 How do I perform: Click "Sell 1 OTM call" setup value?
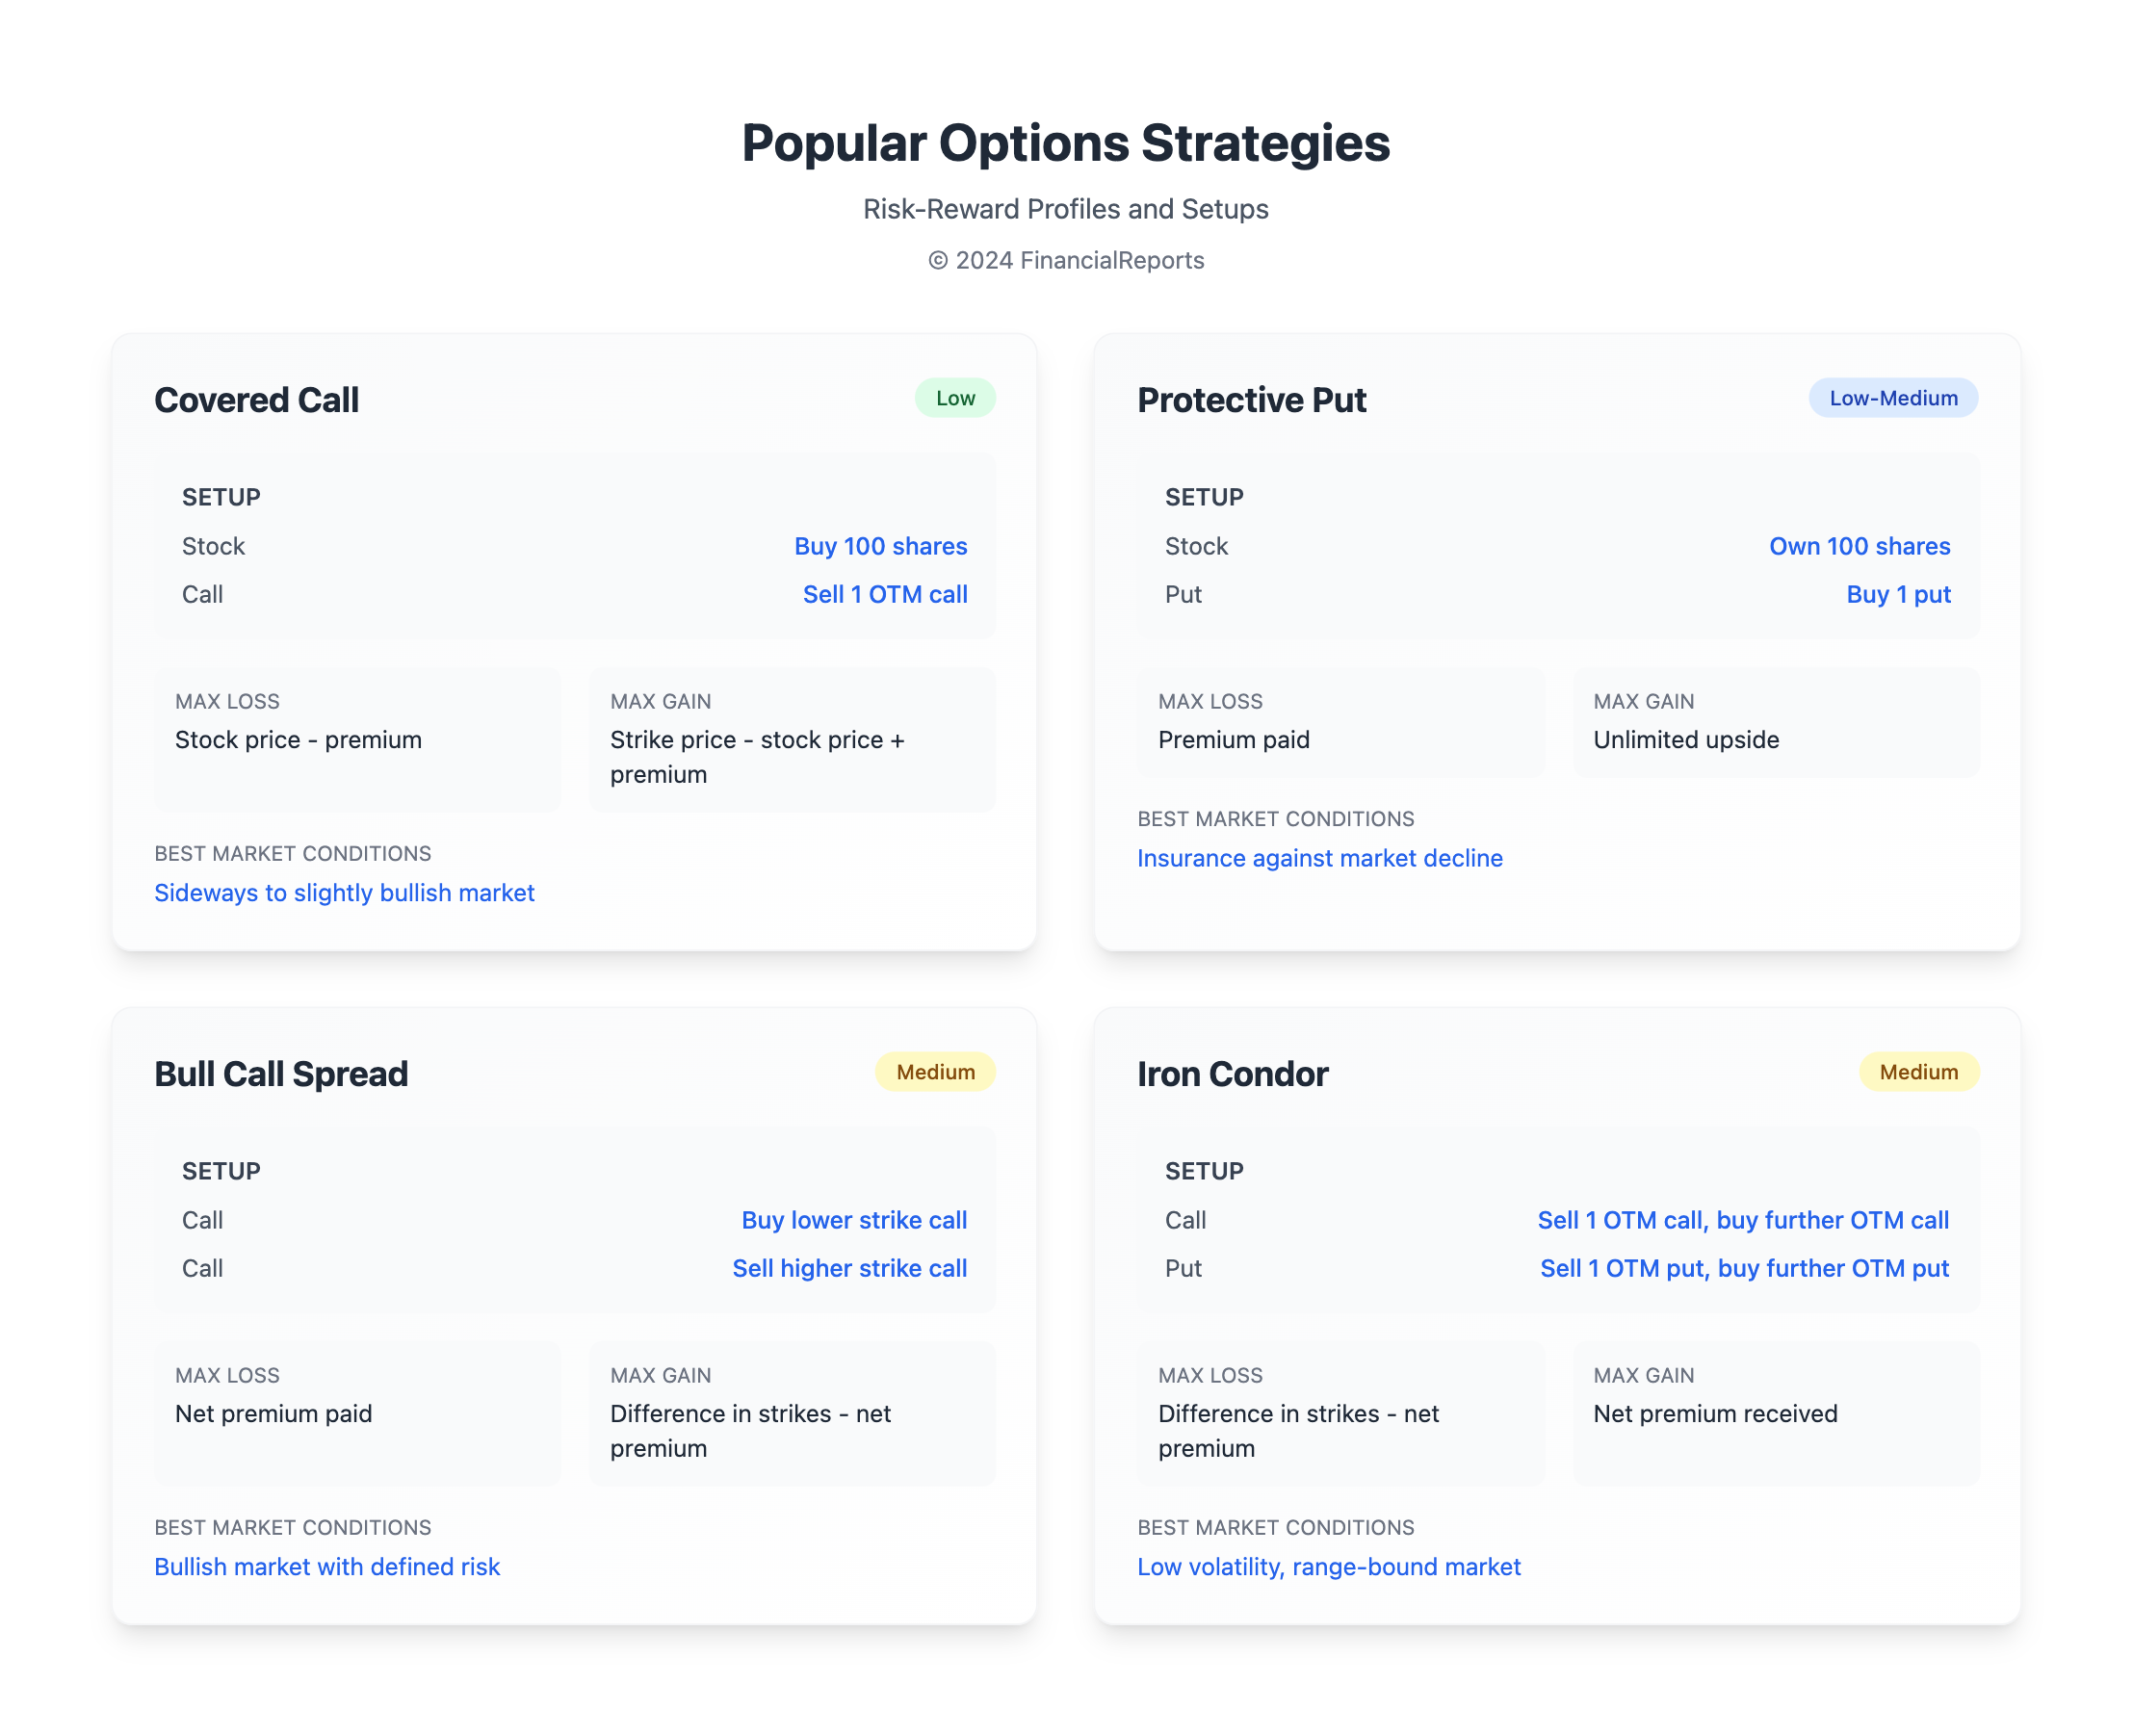pyautogui.click(x=884, y=594)
